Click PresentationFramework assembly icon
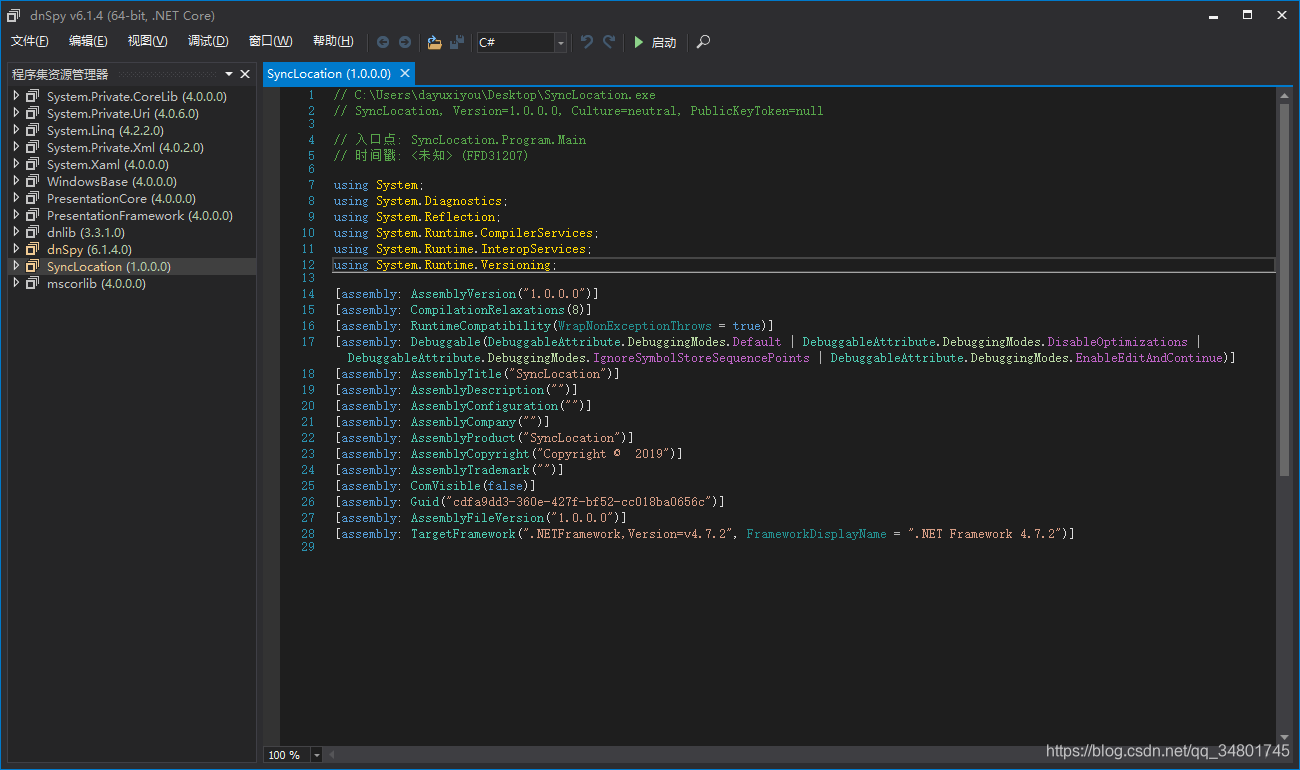 (33, 215)
